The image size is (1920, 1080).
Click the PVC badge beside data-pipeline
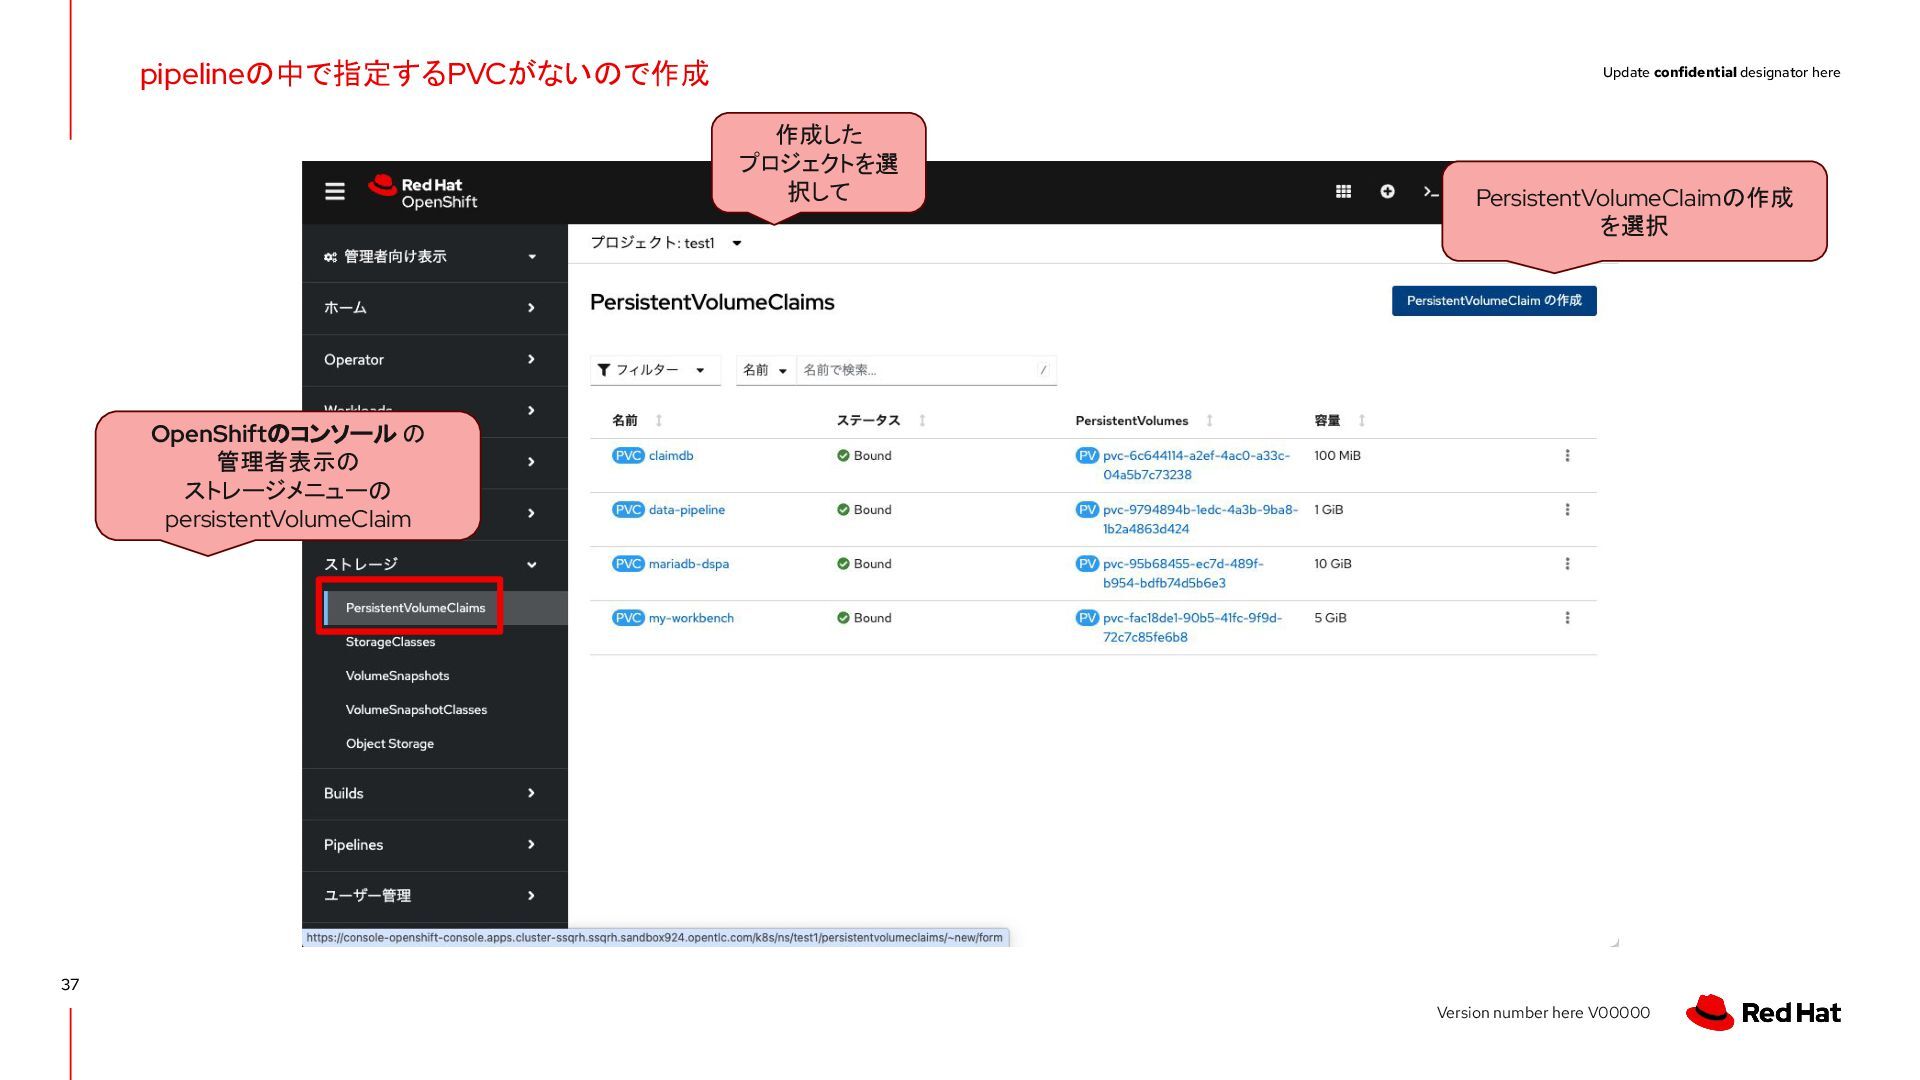point(628,510)
